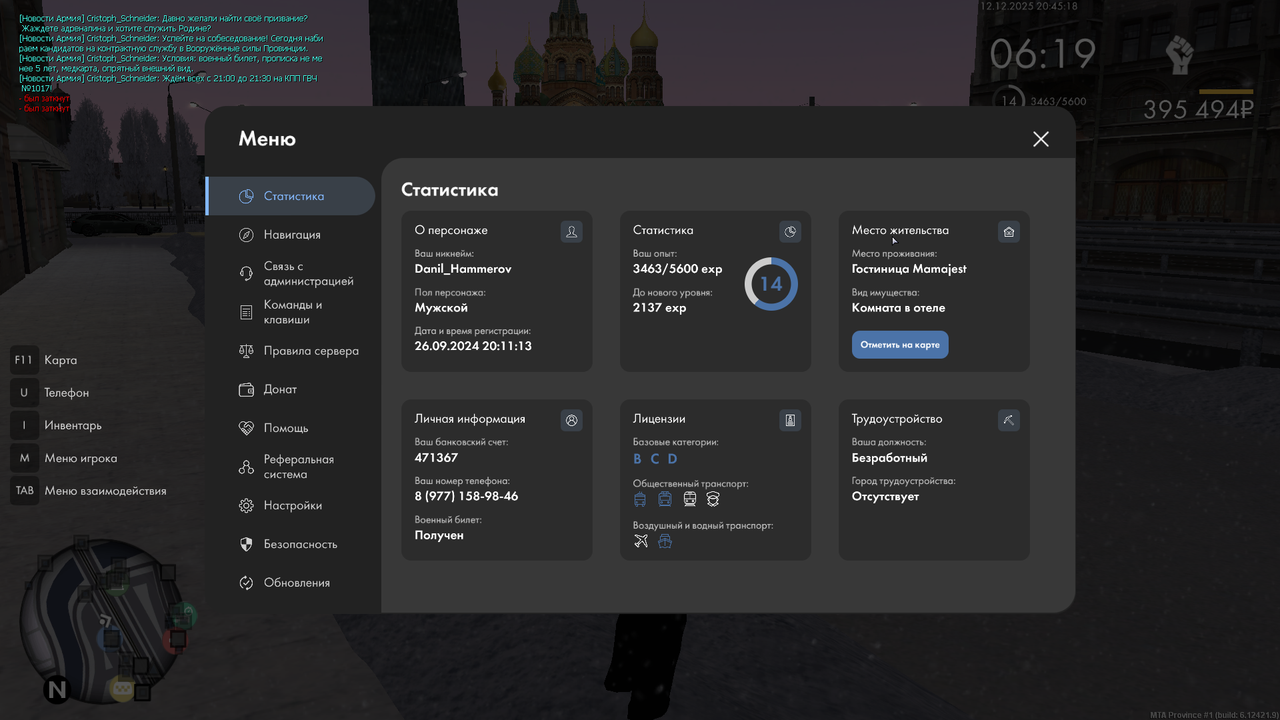Click the bus license icon
The image size is (1280, 720).
pyautogui.click(x=665, y=499)
